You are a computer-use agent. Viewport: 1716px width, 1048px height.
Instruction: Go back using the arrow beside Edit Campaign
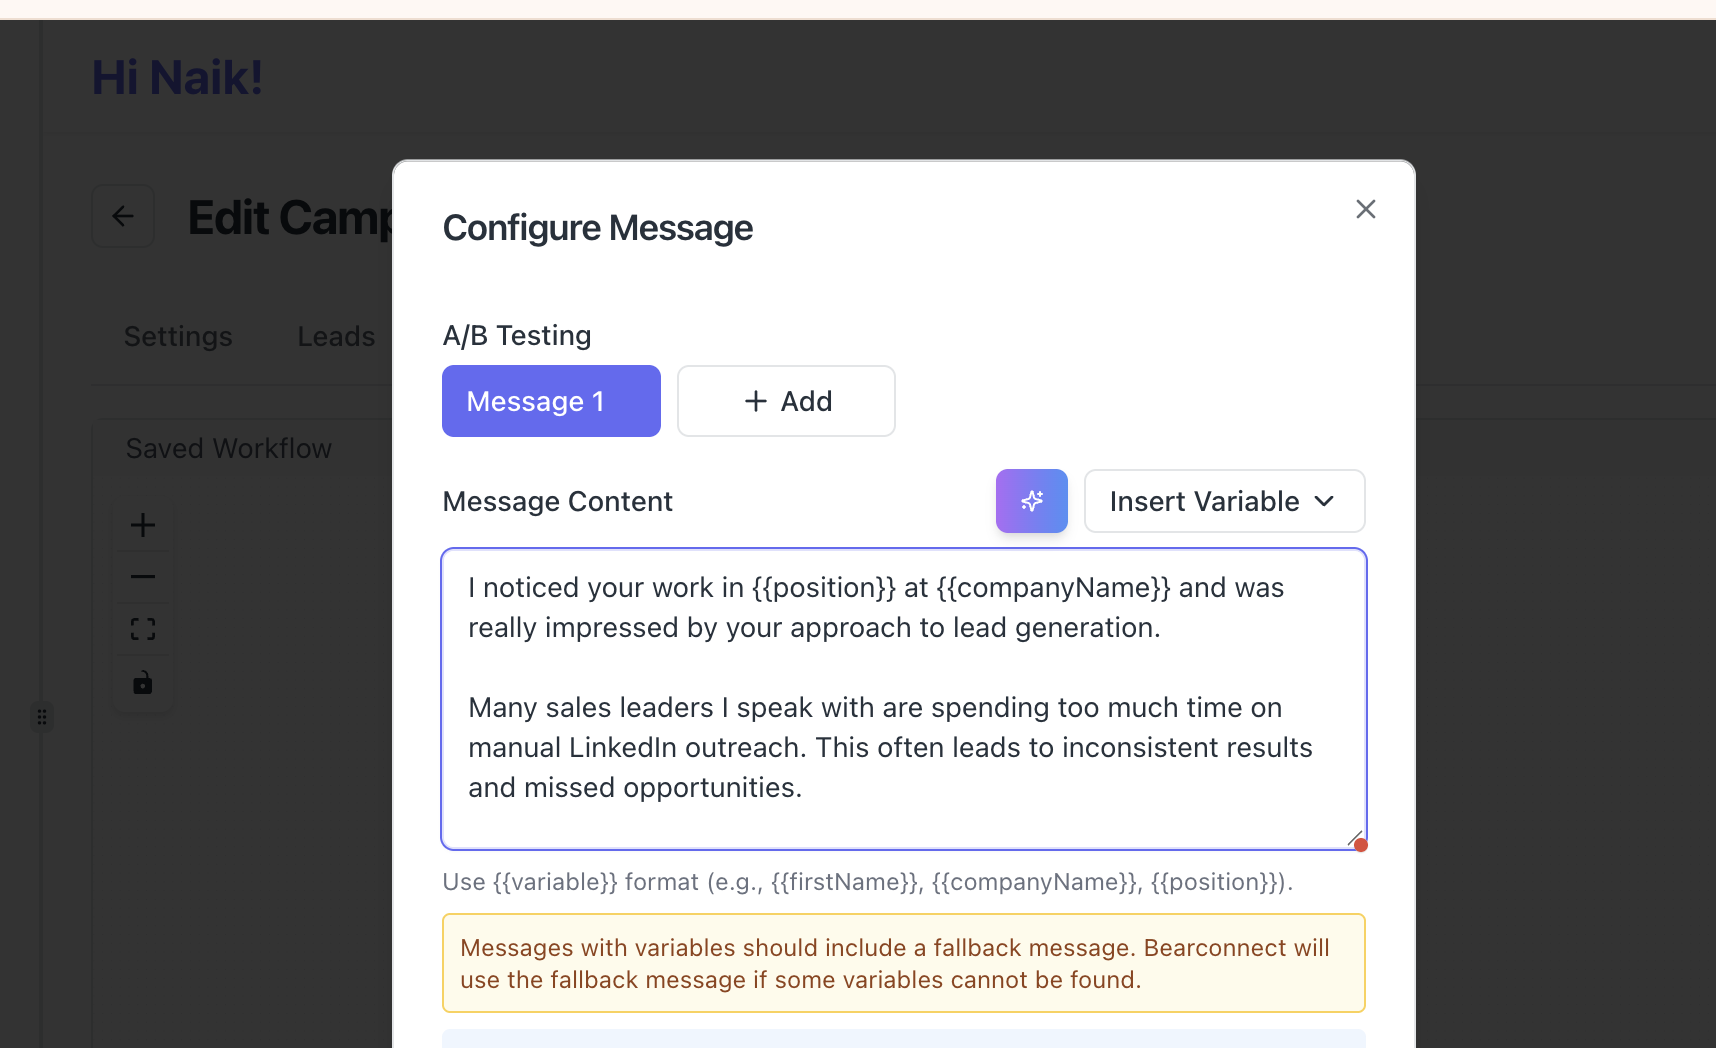[123, 216]
